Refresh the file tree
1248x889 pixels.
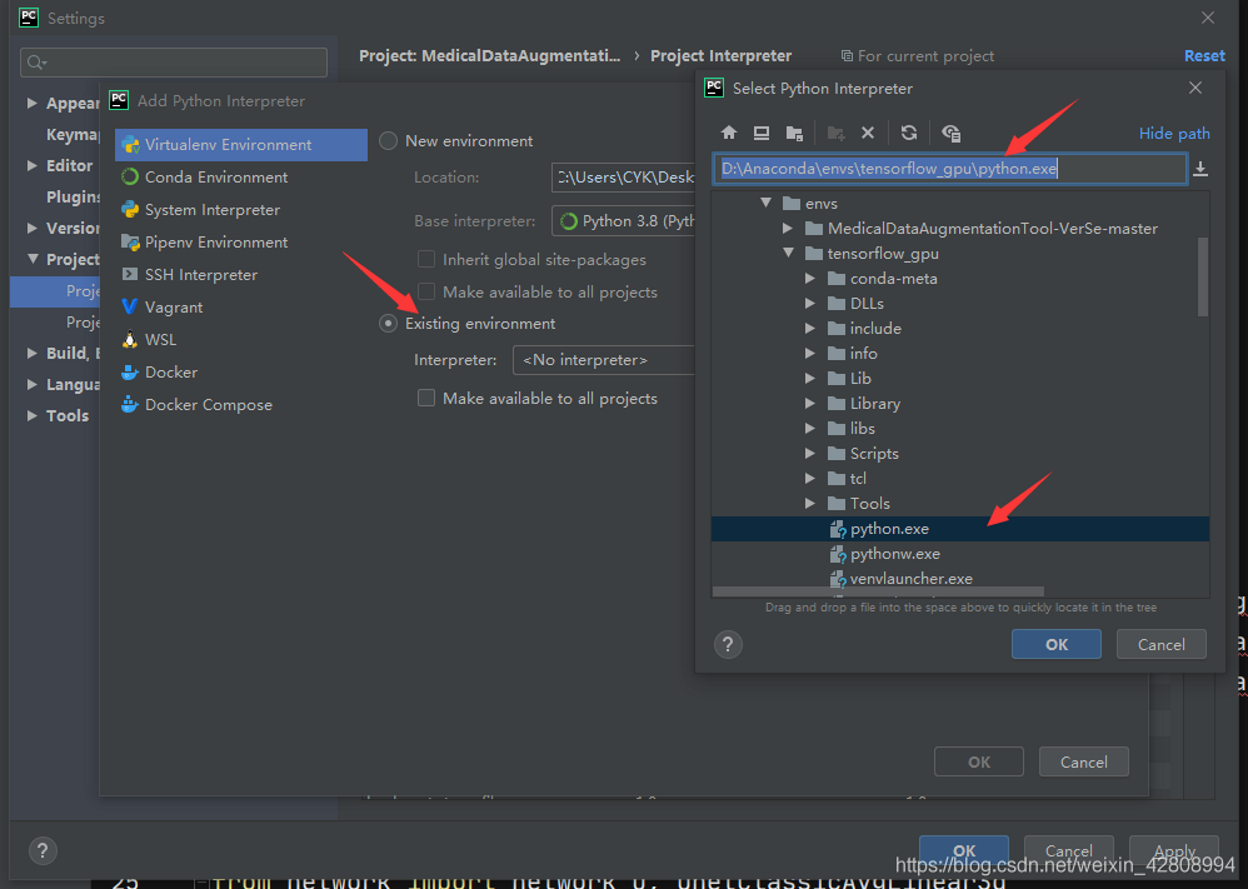tap(908, 133)
